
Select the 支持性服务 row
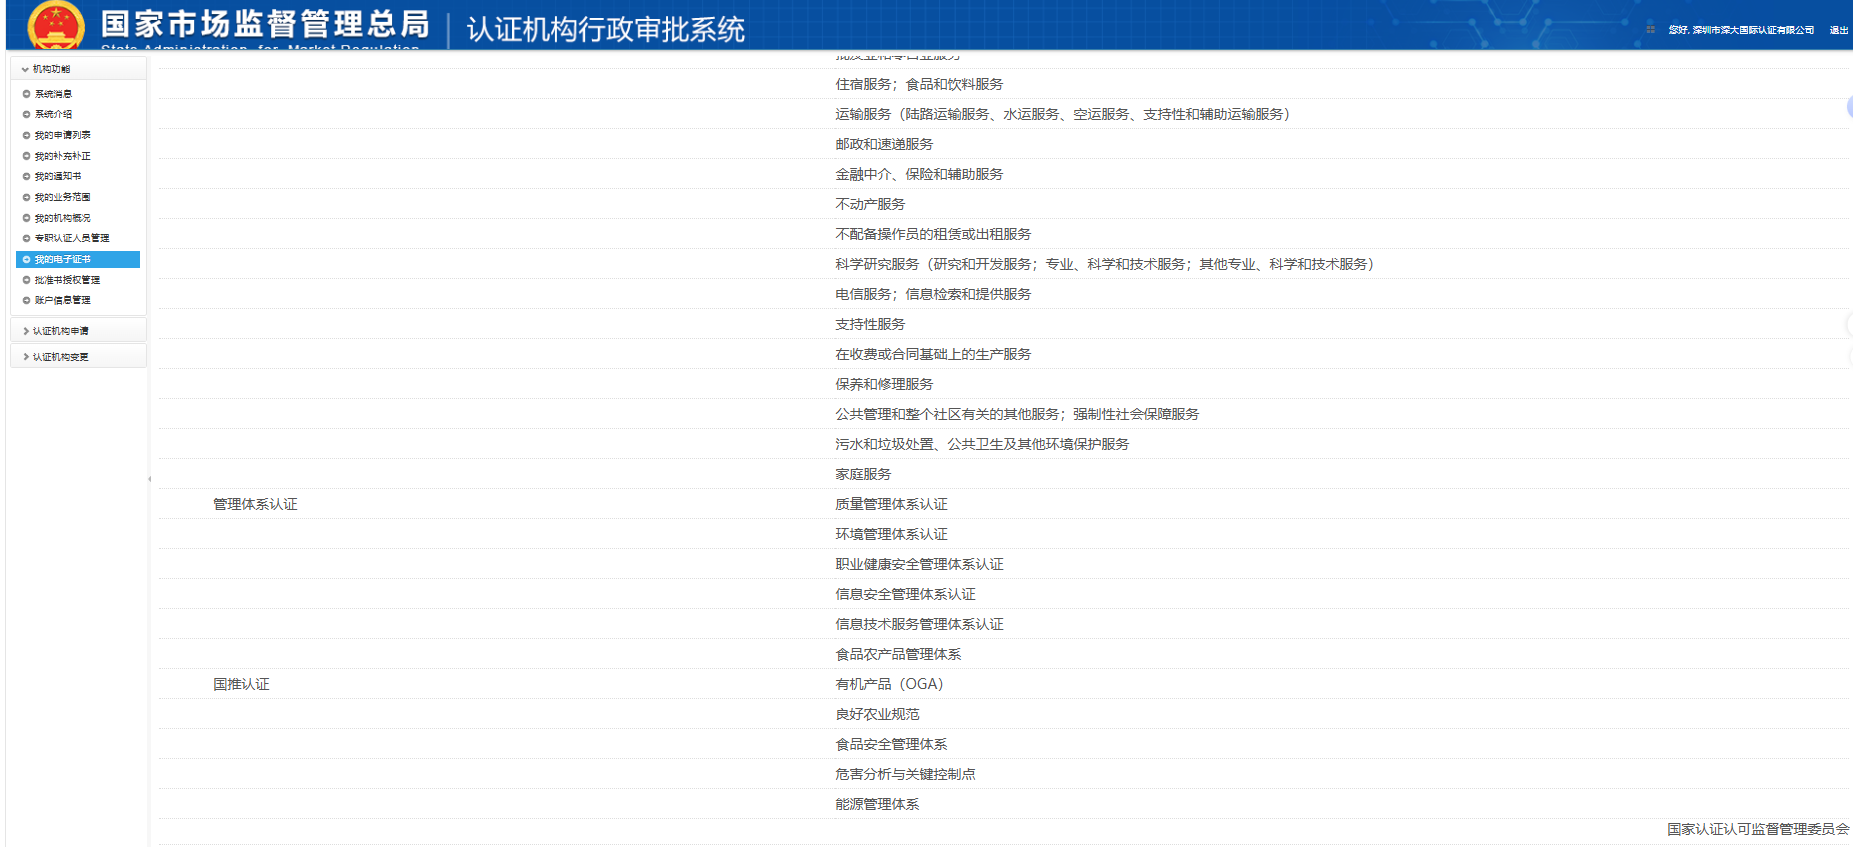pos(1003,324)
